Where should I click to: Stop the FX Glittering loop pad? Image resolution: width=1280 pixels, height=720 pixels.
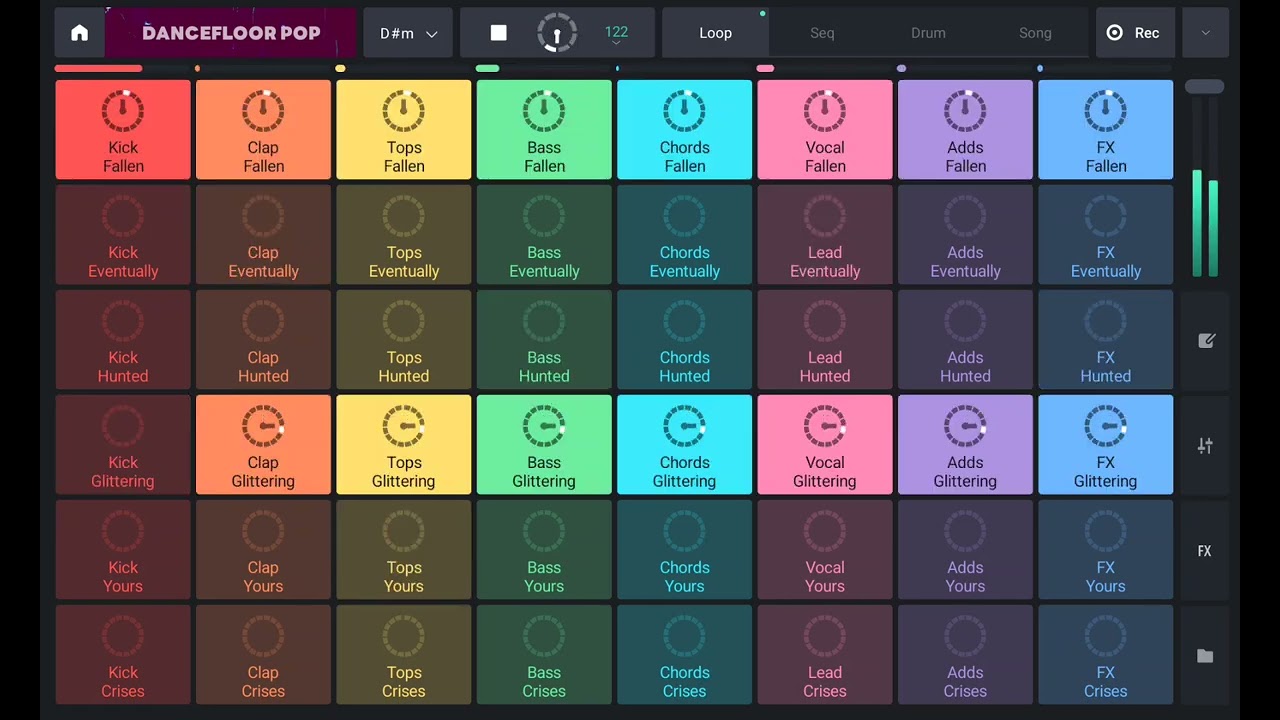(x=1106, y=445)
